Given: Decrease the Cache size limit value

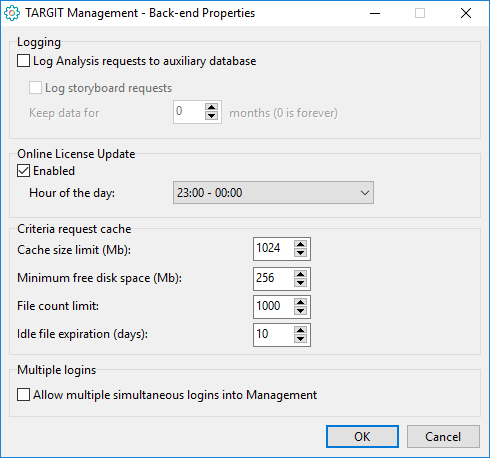Looking at the screenshot, I should point(301,253).
